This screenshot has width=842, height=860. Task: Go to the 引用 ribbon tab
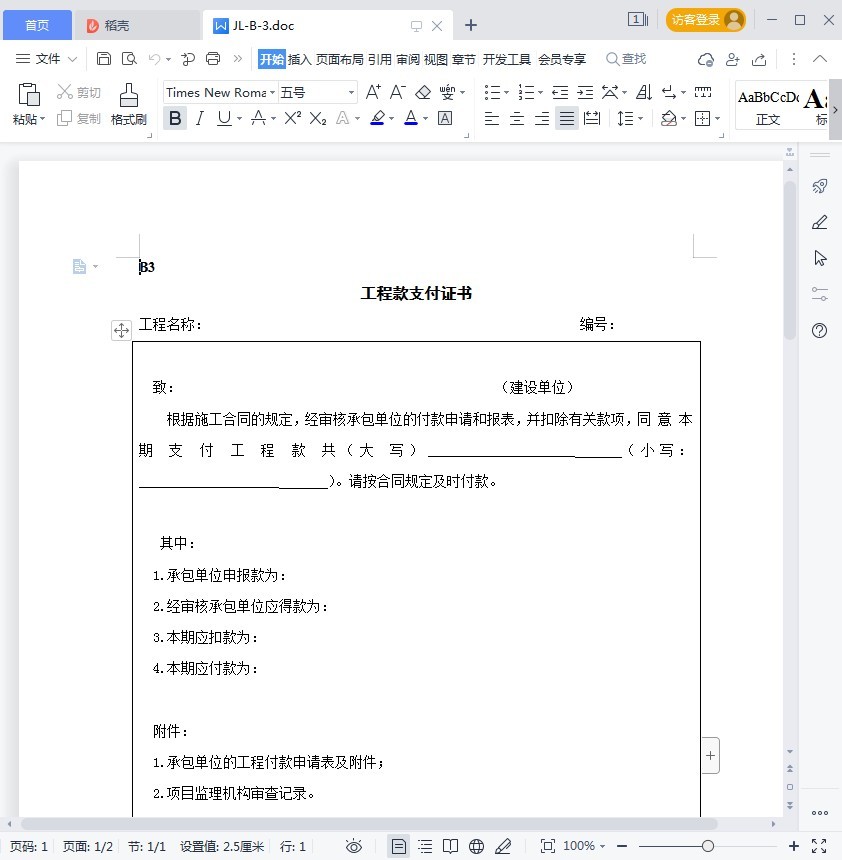[x=380, y=59]
